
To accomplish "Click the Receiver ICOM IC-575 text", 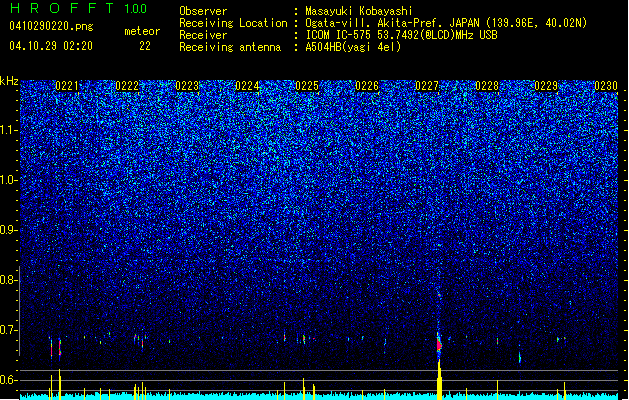I will [401, 35].
